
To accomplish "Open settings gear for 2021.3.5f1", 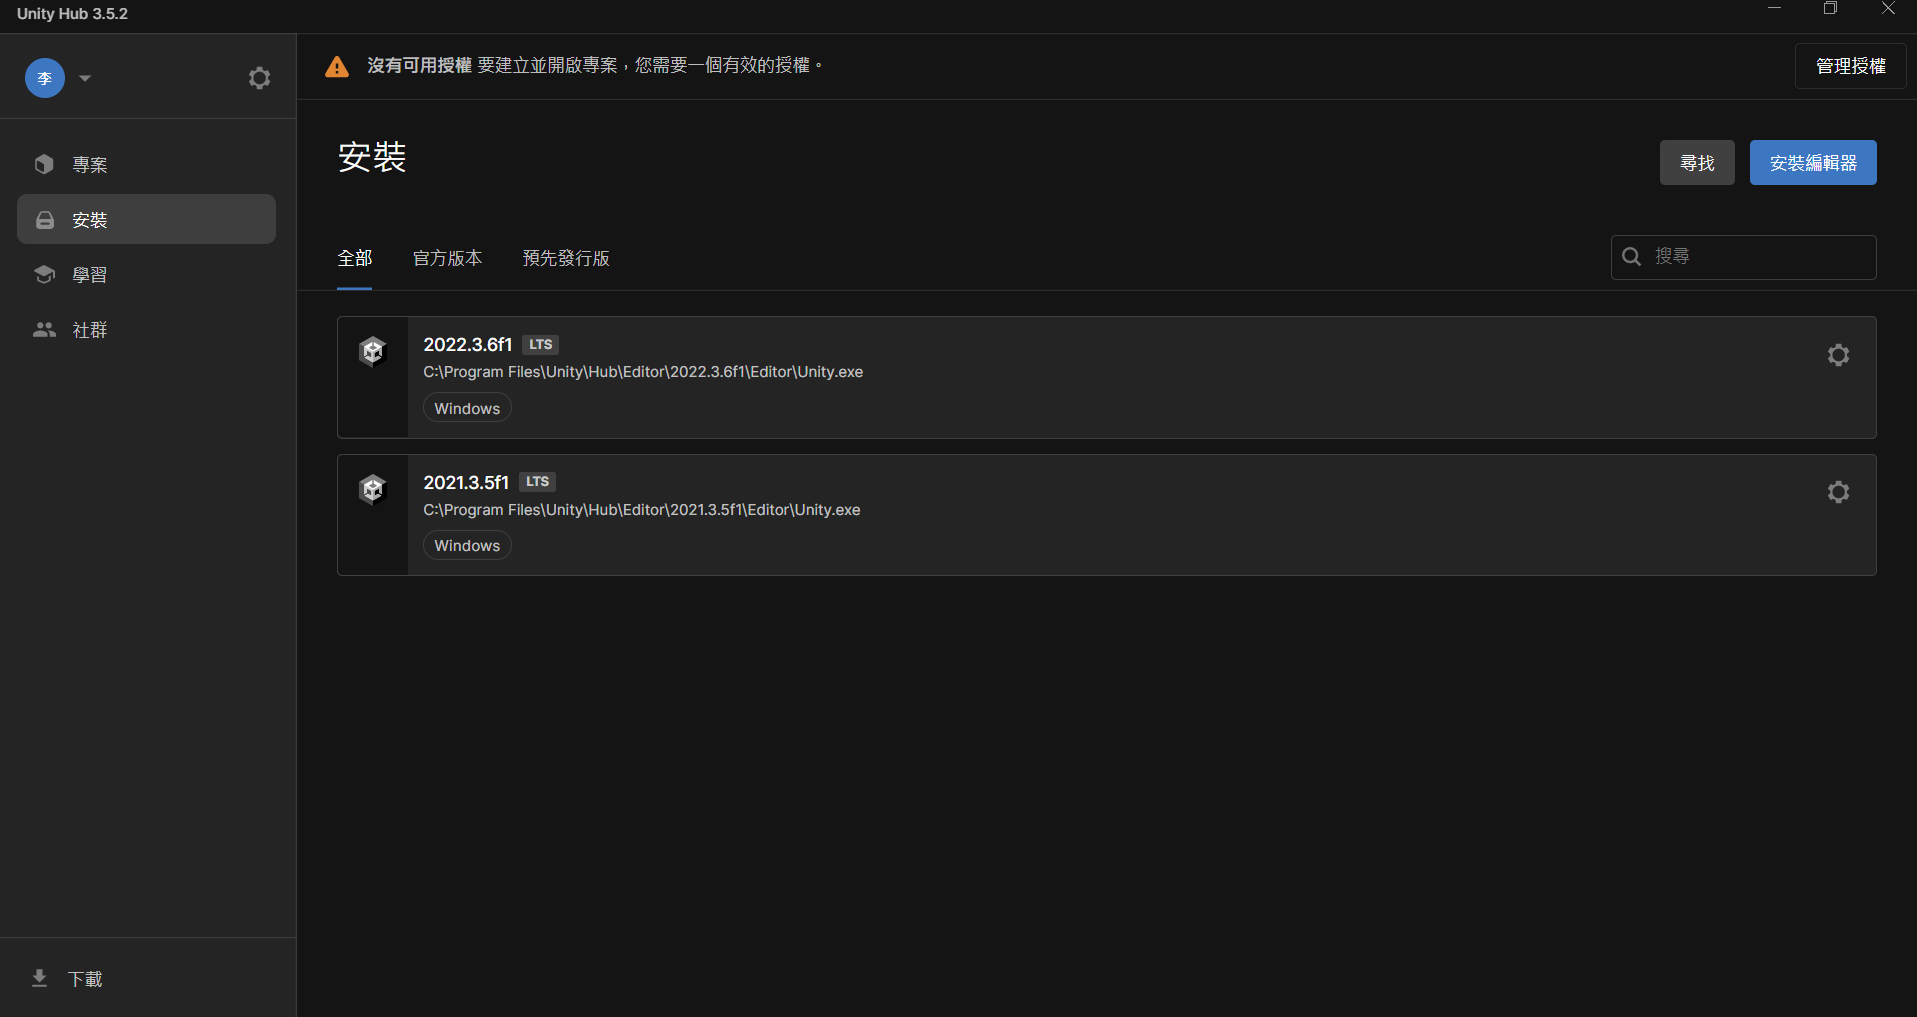I will [x=1838, y=492].
